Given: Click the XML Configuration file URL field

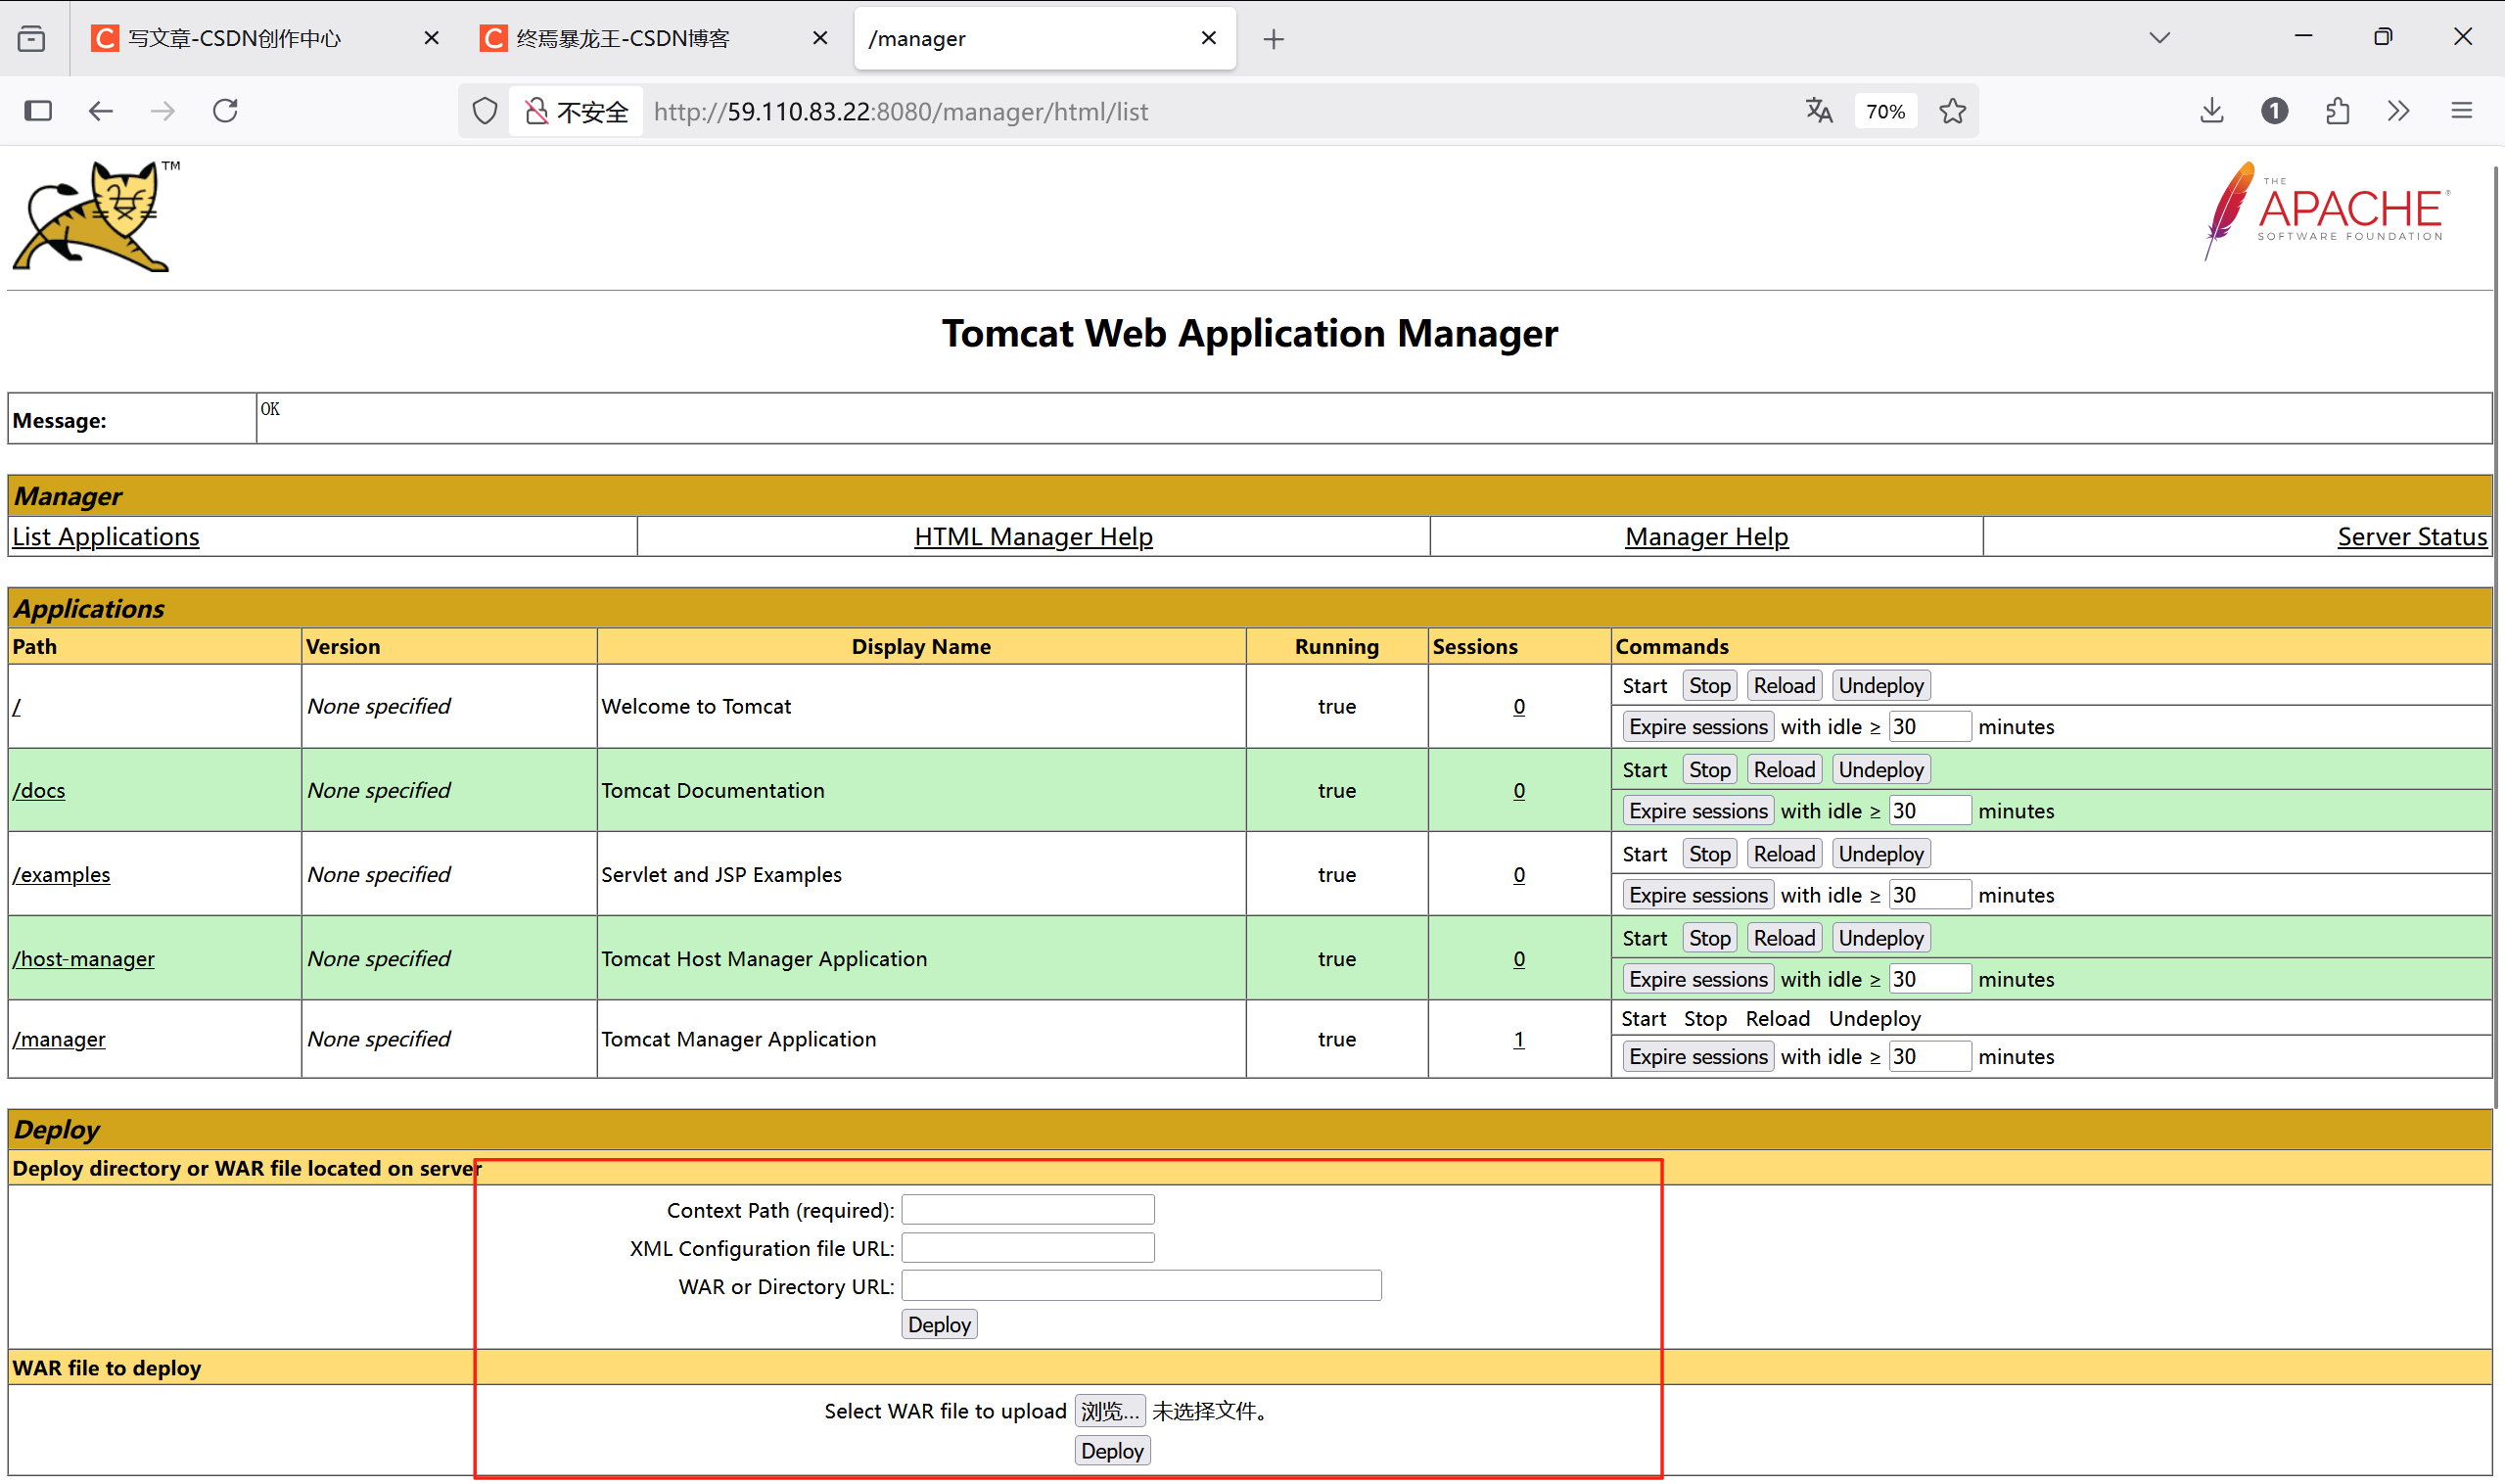Looking at the screenshot, I should click(x=1028, y=1248).
